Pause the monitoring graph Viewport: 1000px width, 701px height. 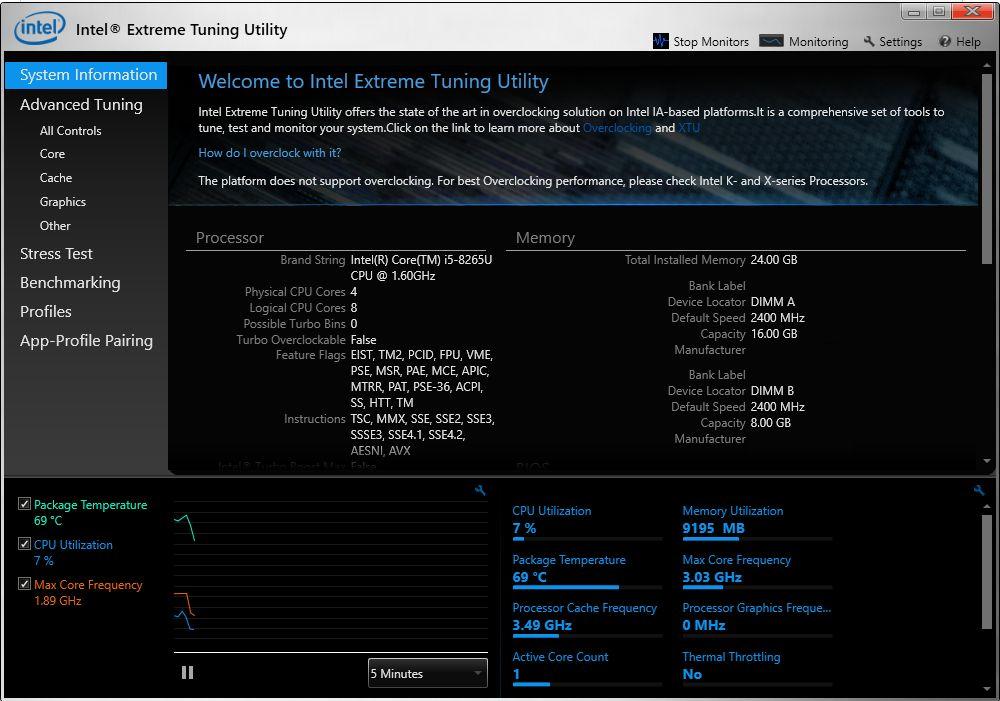(188, 672)
